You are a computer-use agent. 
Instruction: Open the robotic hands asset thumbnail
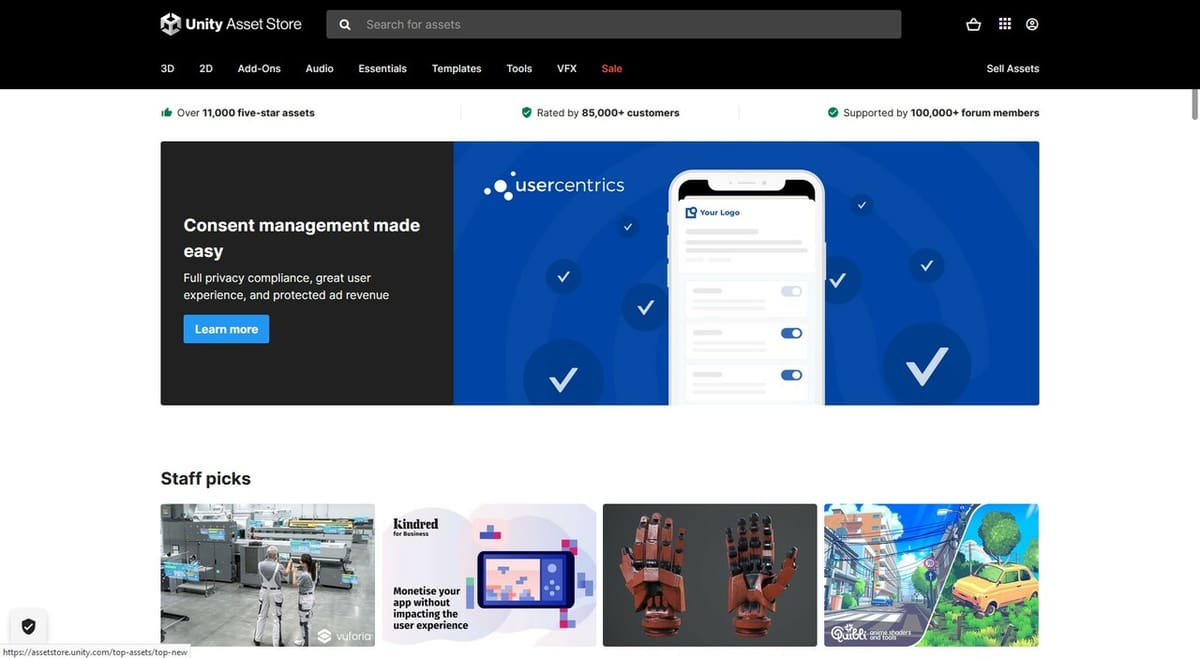(710, 575)
